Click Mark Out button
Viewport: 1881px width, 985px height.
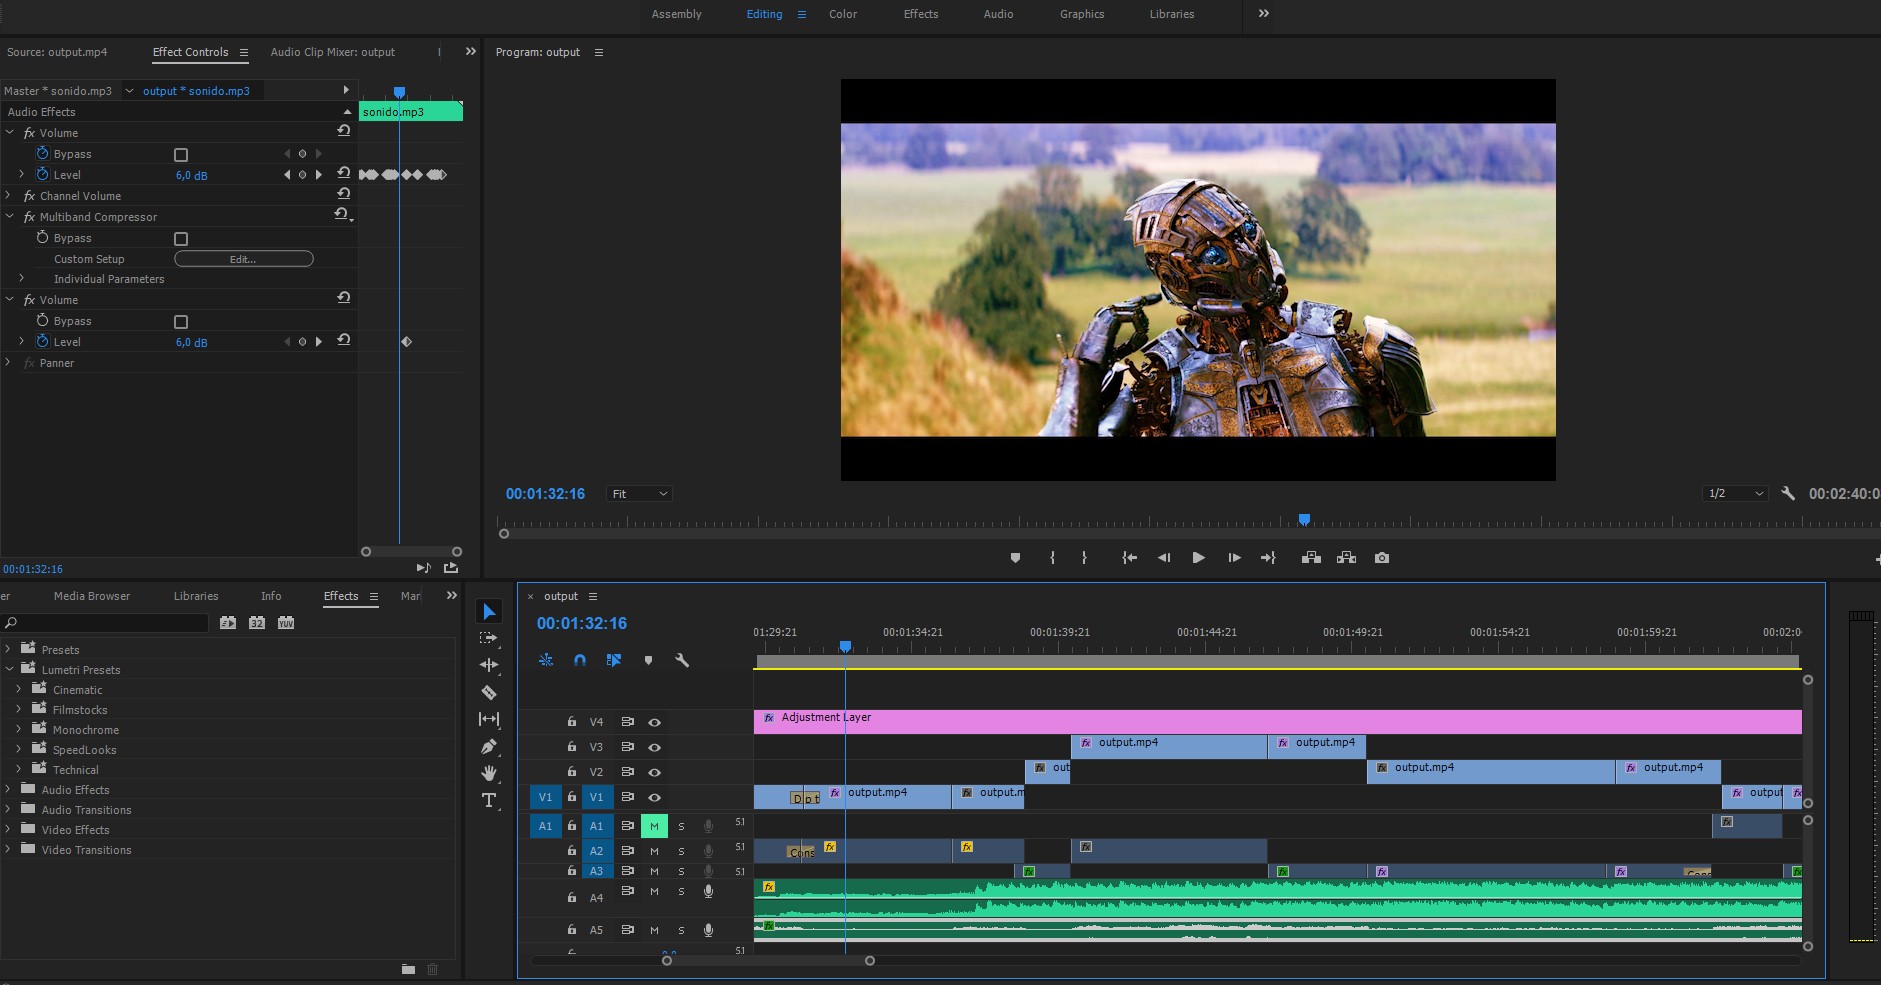(x=1084, y=558)
